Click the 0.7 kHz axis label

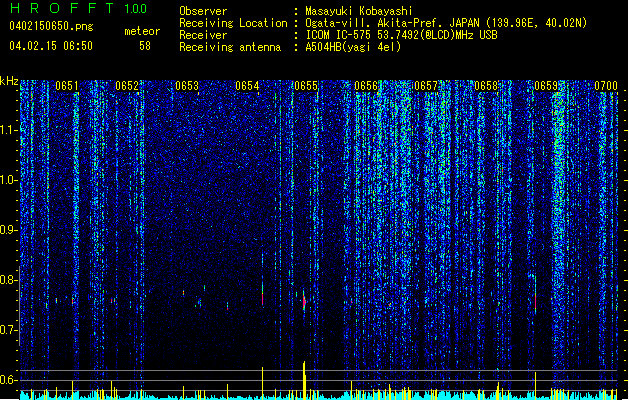pyautogui.click(x=9, y=330)
